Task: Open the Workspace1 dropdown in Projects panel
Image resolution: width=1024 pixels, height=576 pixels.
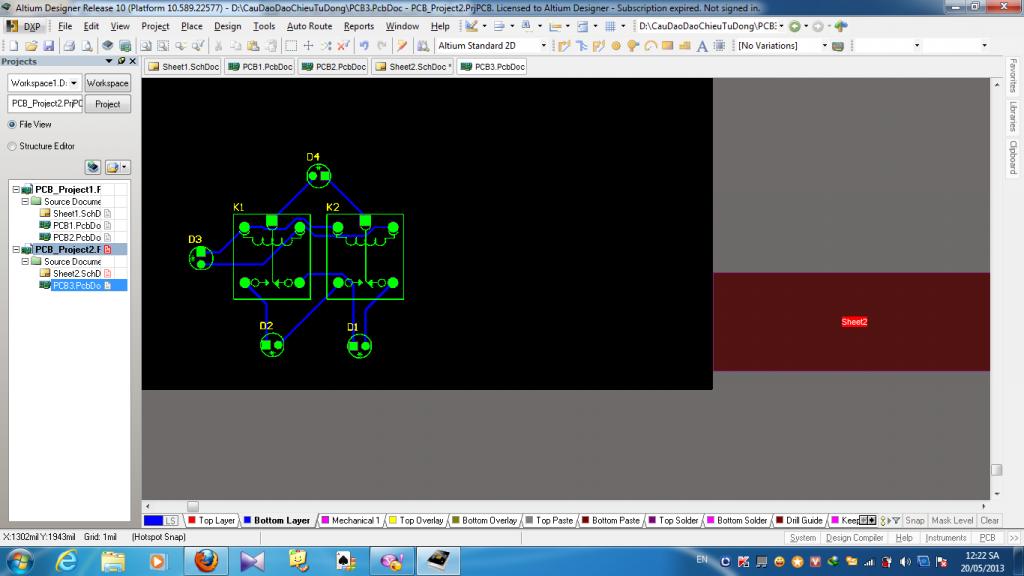Action: [74, 83]
